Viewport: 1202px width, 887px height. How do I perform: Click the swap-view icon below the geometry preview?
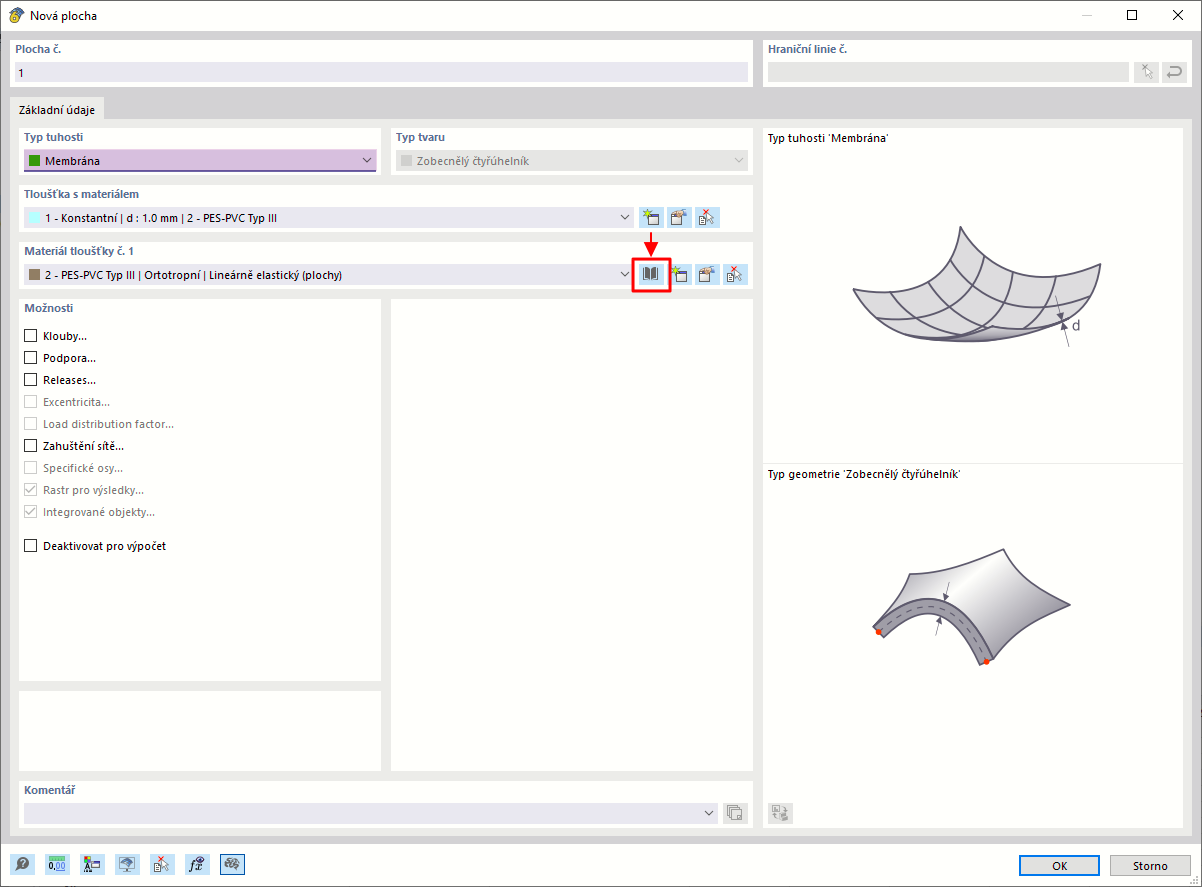point(780,813)
